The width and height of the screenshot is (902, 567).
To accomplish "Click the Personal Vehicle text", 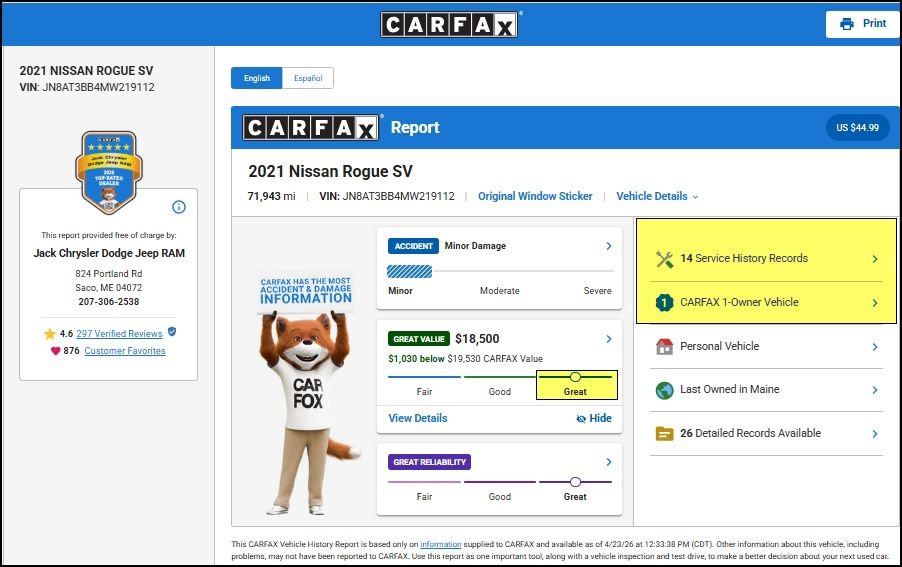I will 720,346.
